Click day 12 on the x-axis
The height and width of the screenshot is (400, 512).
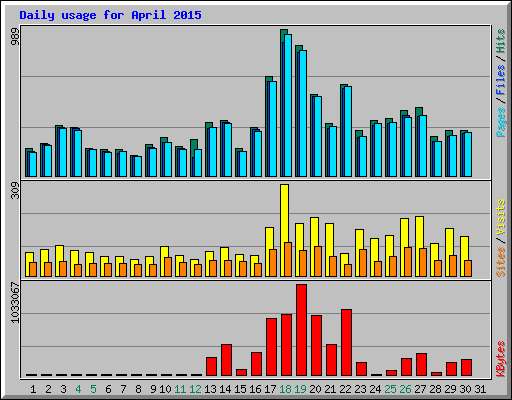(195, 389)
